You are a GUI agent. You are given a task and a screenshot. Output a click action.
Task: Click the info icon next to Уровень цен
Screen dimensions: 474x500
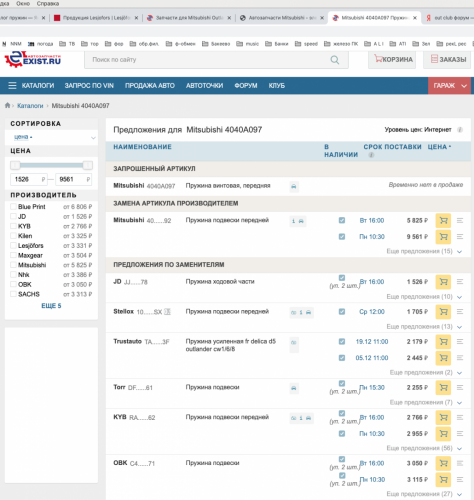tap(460, 130)
